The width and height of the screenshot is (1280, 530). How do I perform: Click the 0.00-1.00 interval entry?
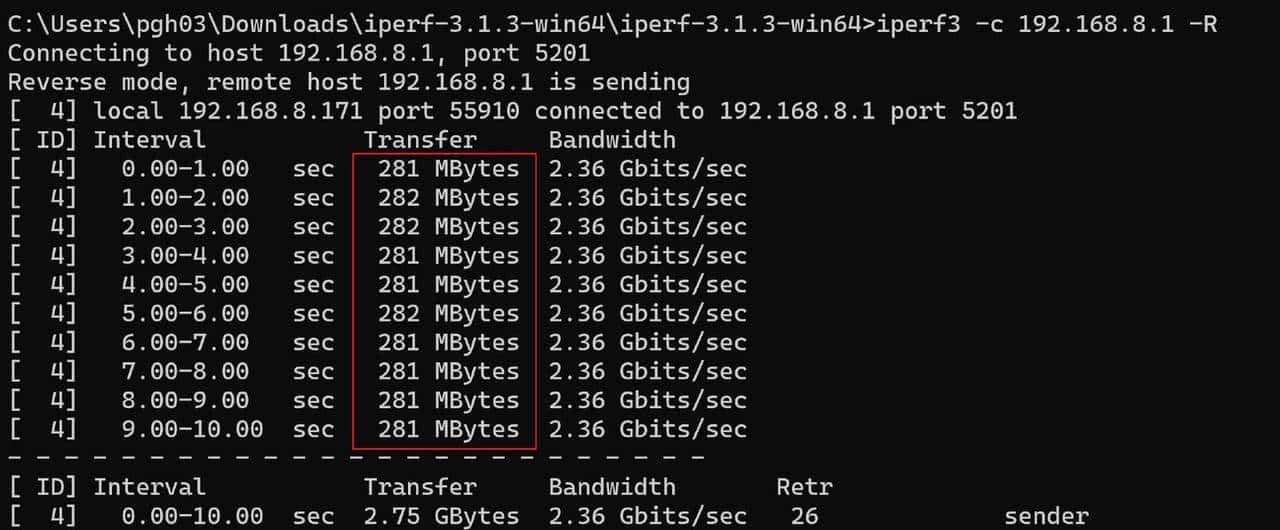[x=185, y=169]
